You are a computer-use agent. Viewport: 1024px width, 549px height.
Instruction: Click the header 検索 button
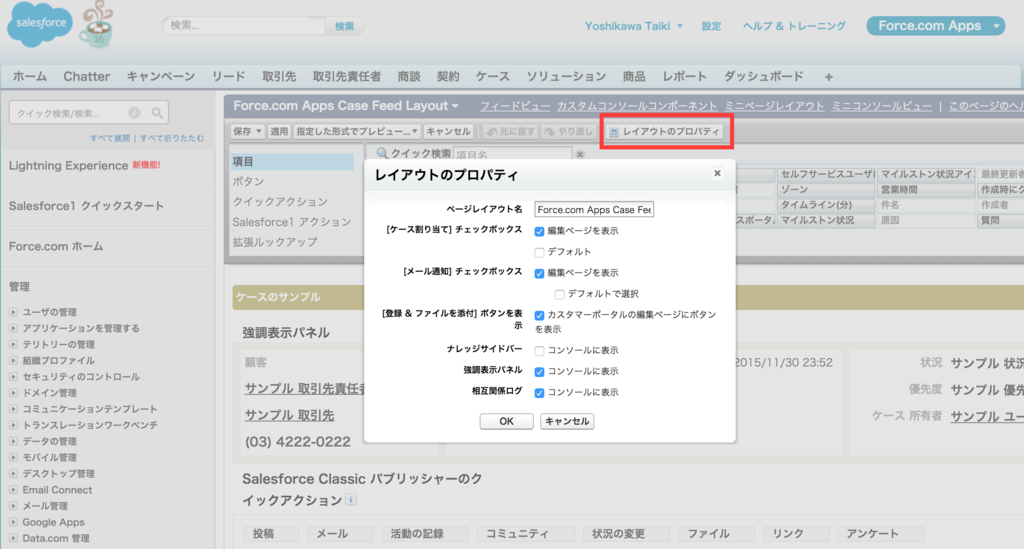point(344,26)
